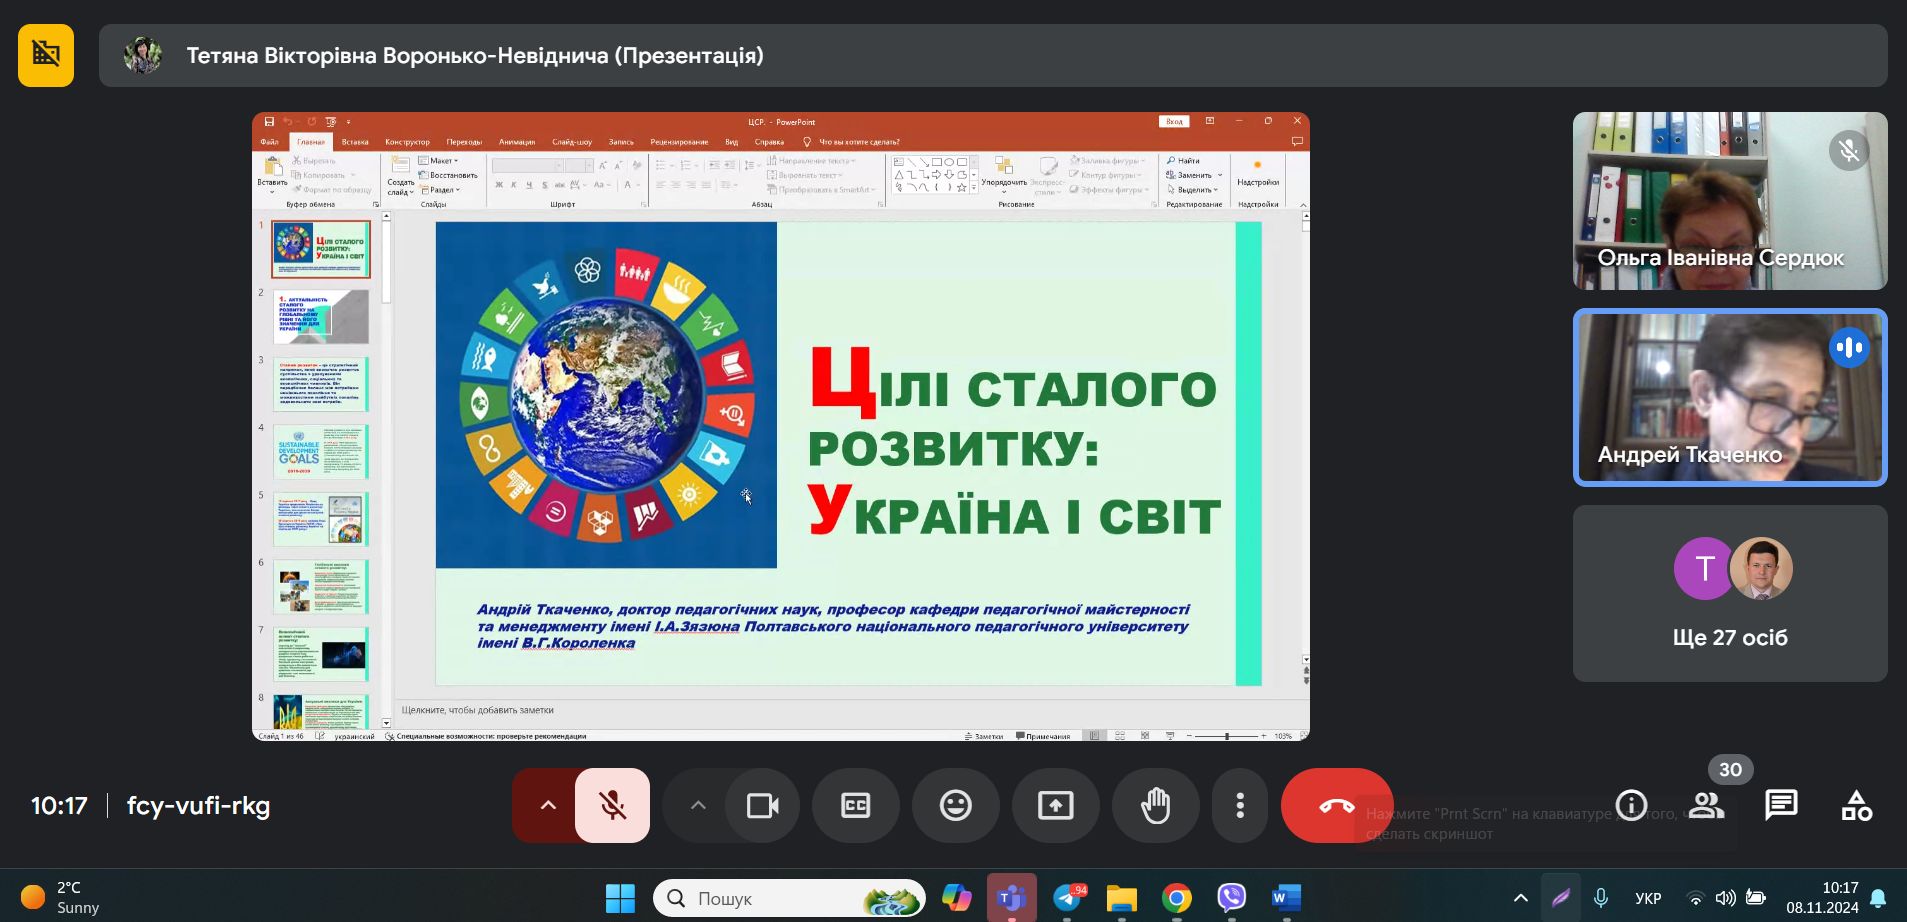Open more options three-dot menu

[1240, 805]
